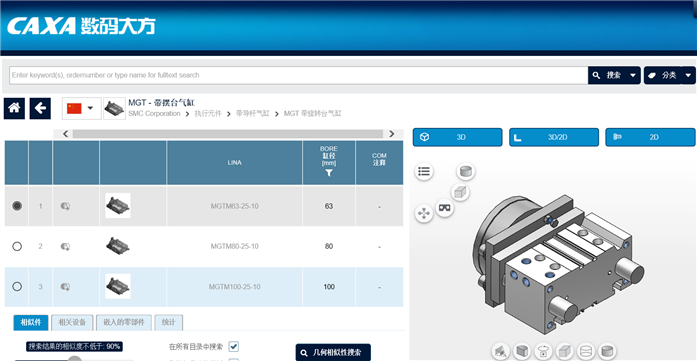The width and height of the screenshot is (697, 361).
Task: Open the China flag language dropdown
Action: coord(81,108)
